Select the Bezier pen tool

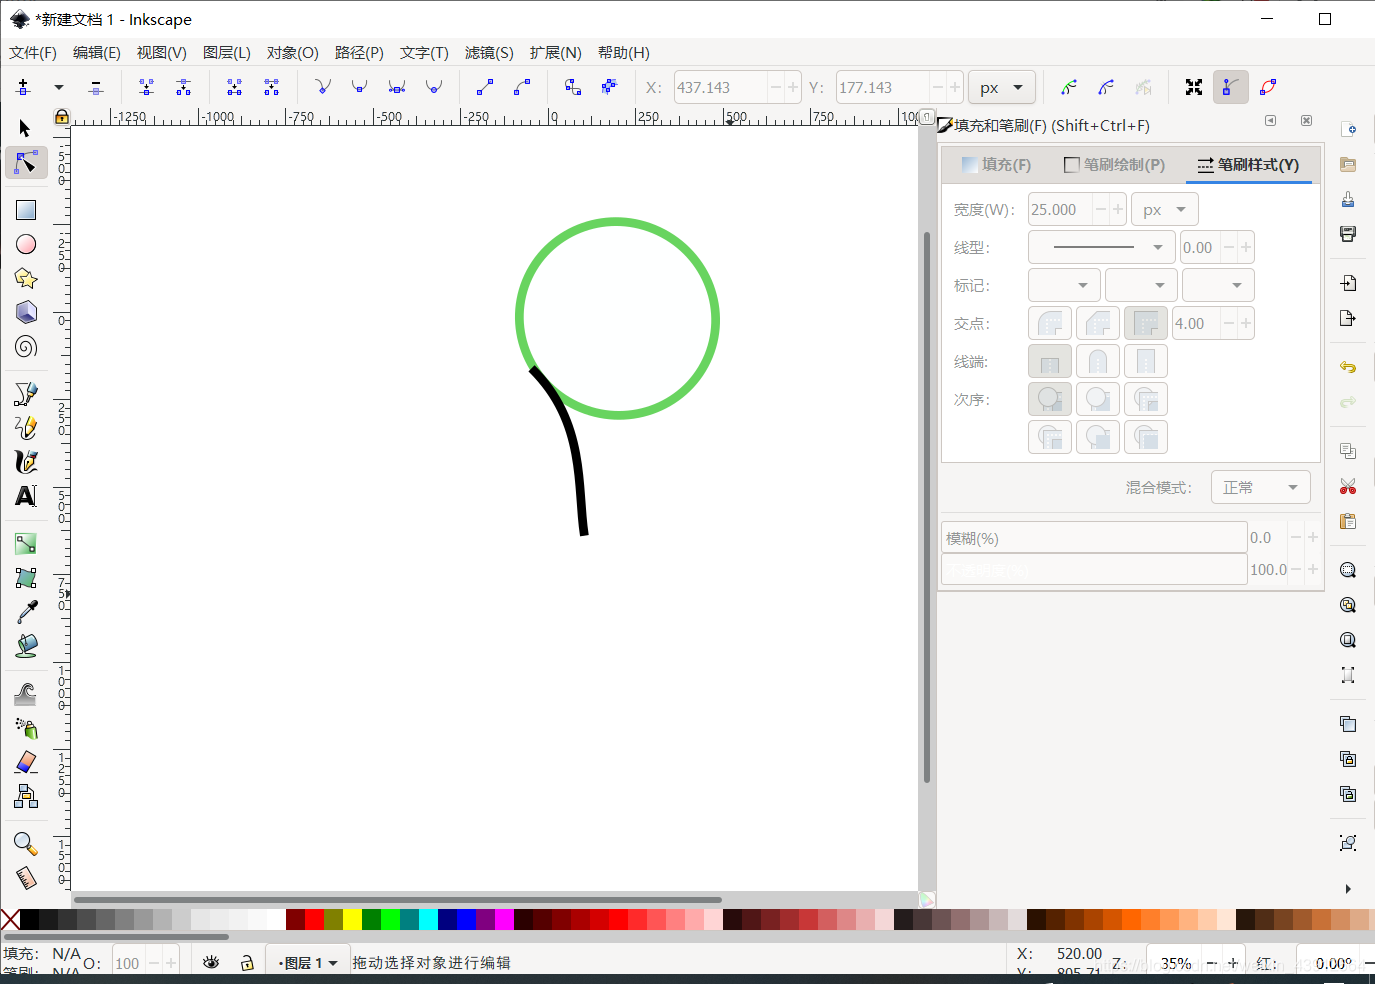click(x=26, y=394)
